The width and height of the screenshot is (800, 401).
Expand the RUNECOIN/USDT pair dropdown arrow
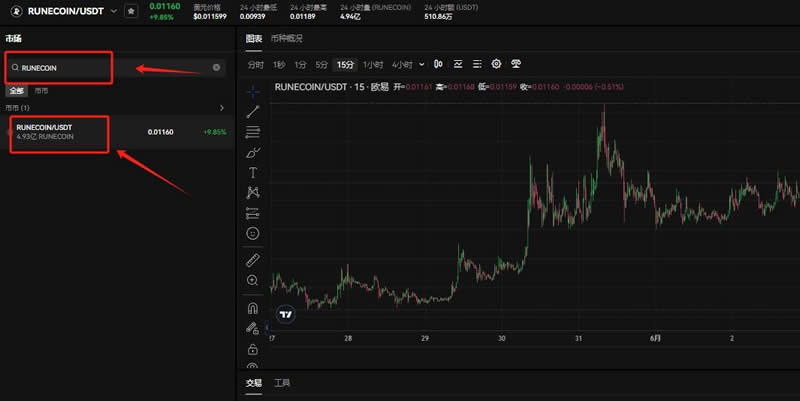114,11
